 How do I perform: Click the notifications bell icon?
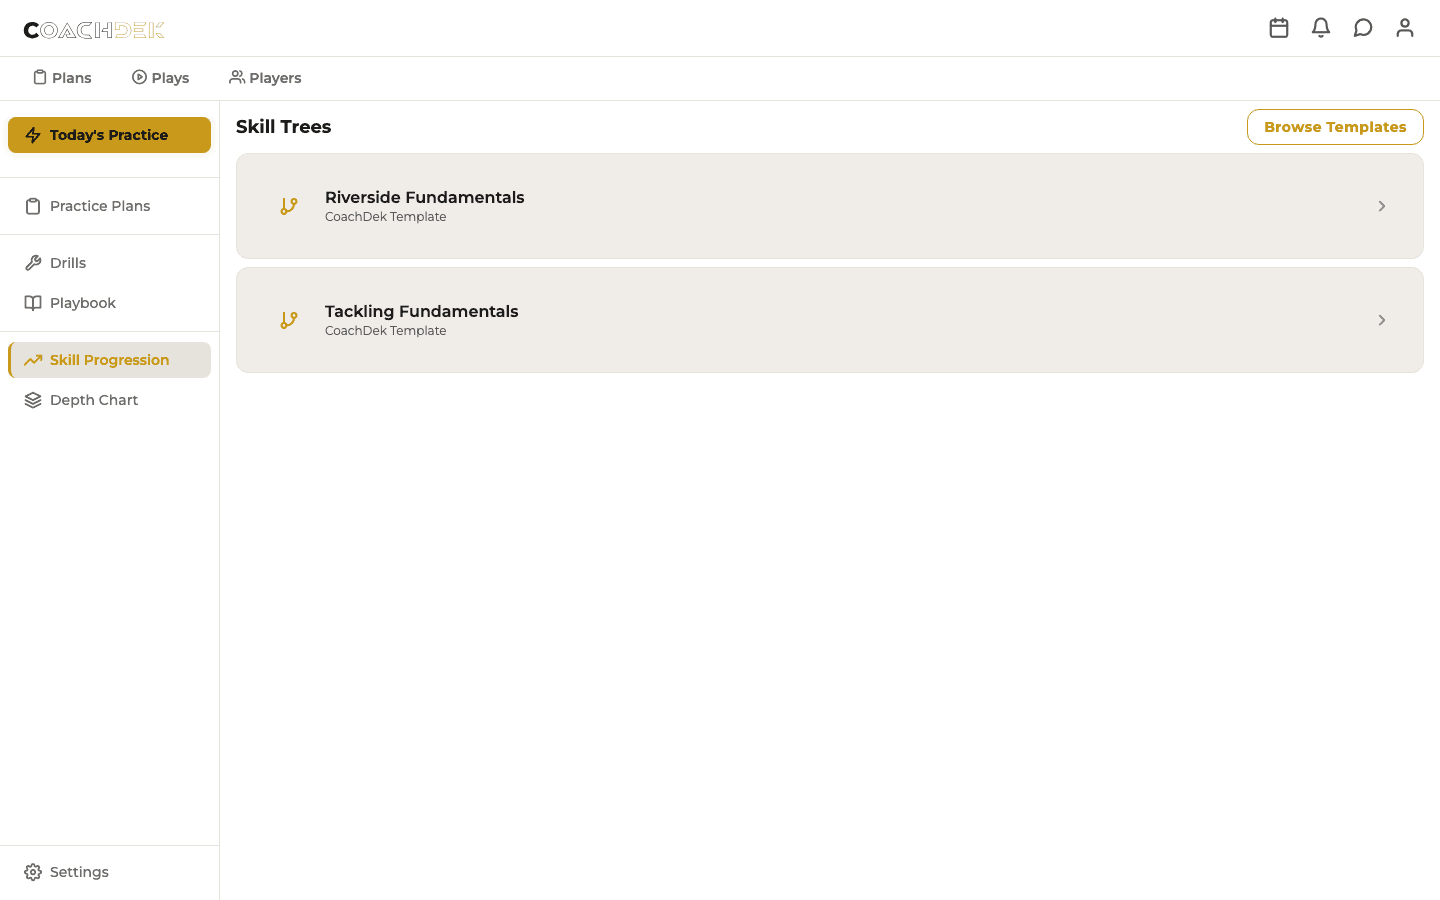tap(1321, 27)
